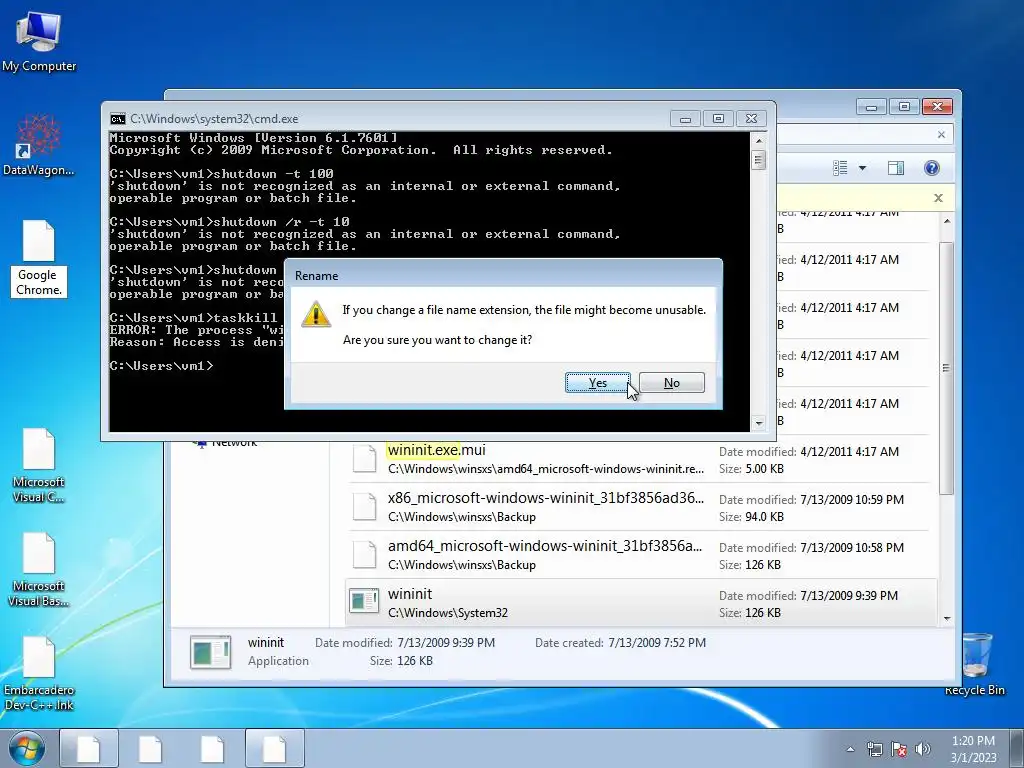Open the Windows Start menu orb

point(27,748)
